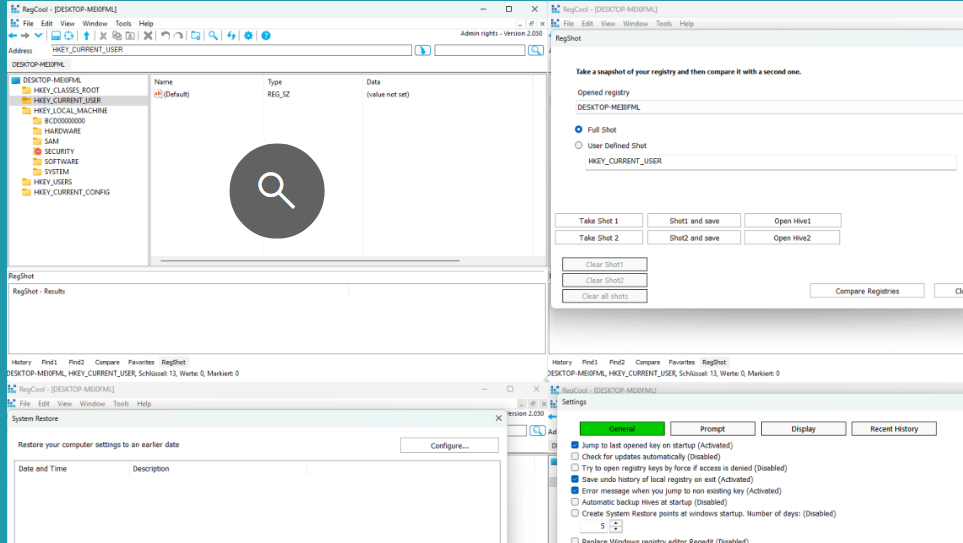Open the Recent History settings tab
963x543 pixels.
tap(893, 429)
